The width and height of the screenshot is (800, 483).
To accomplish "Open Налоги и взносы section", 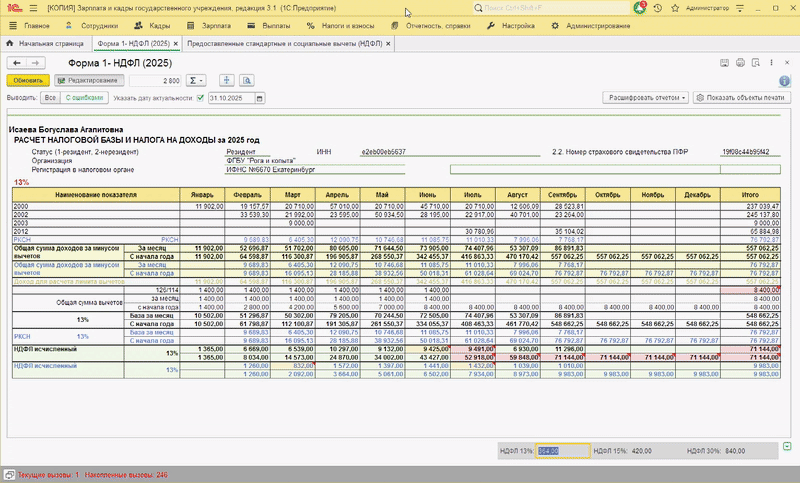I will point(340,26).
